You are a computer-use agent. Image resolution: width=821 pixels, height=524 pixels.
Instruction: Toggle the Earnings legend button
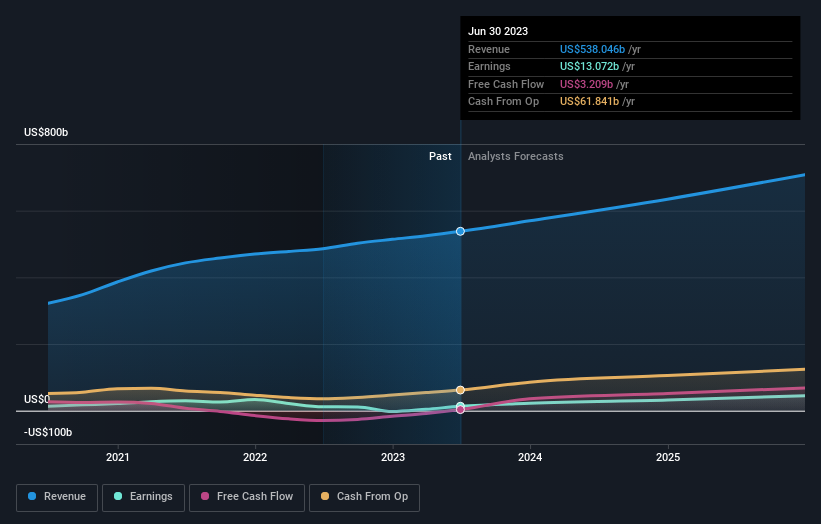coord(143,497)
